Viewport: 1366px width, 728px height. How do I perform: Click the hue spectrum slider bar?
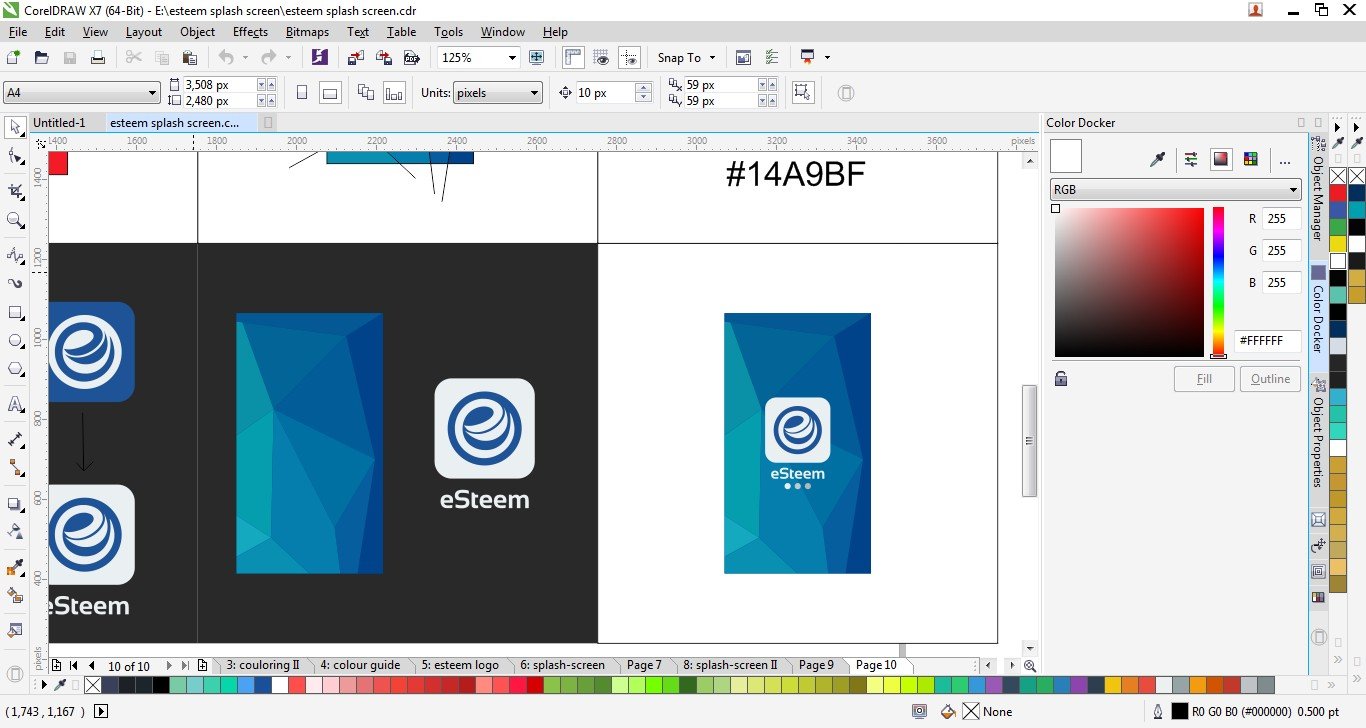(1218, 282)
